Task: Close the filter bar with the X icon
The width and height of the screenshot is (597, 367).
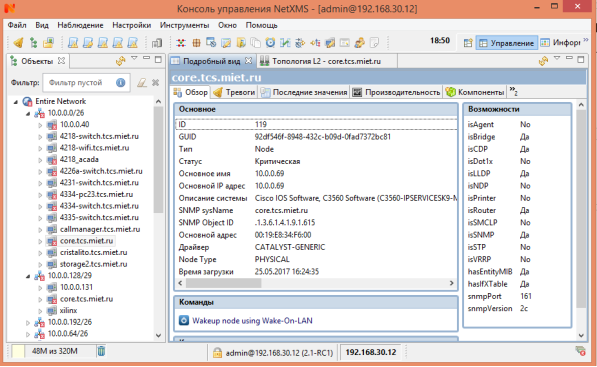Action: 155,83
